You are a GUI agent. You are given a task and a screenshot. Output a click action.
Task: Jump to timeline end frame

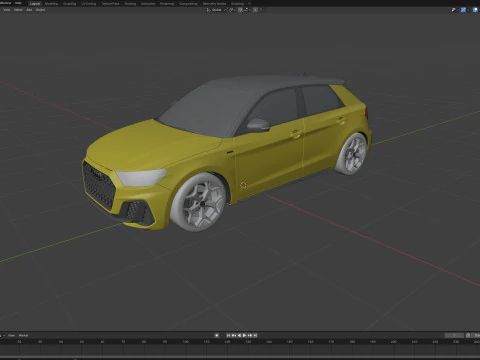(255, 335)
